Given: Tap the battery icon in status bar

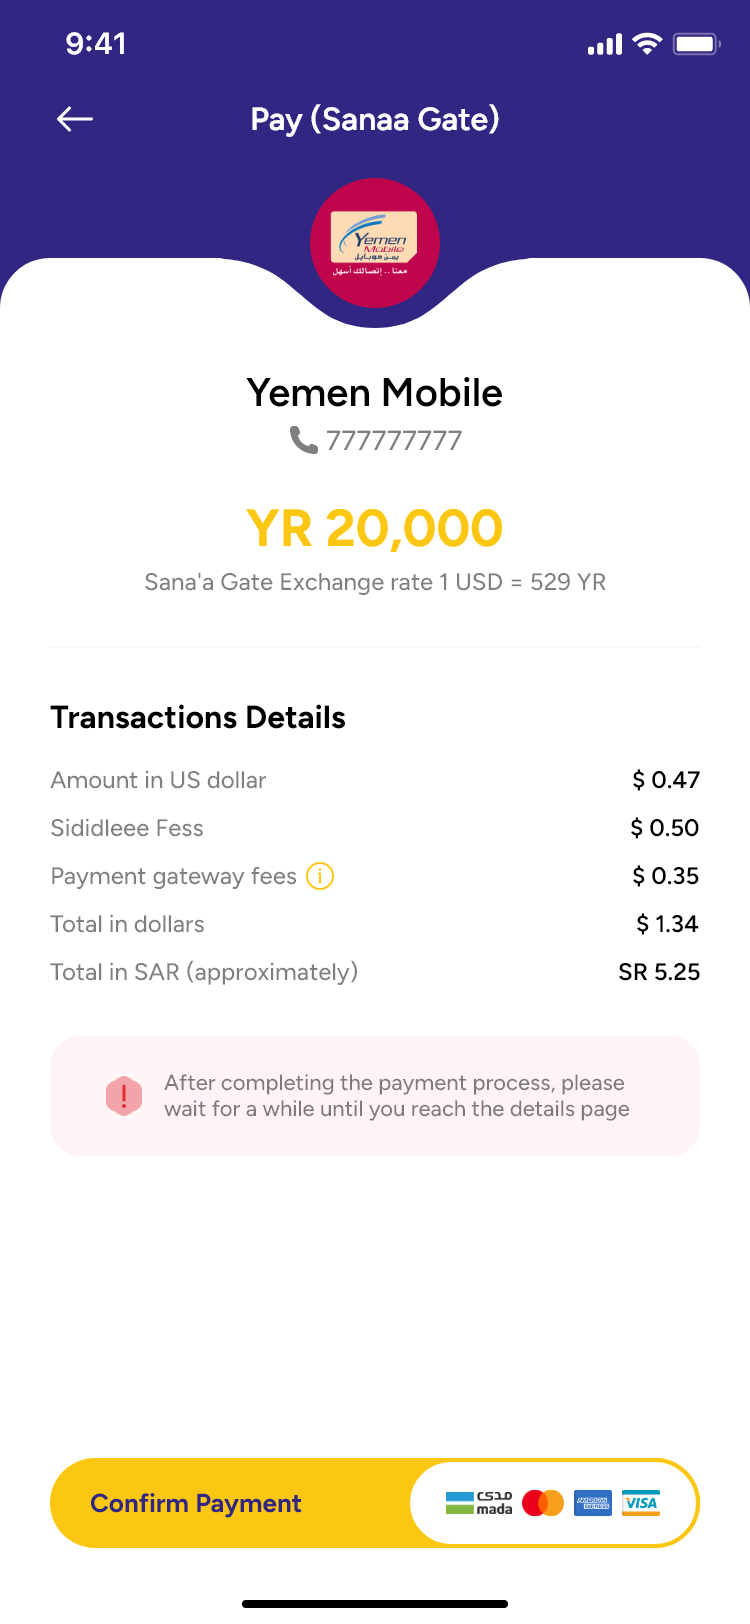Looking at the screenshot, I should [696, 44].
